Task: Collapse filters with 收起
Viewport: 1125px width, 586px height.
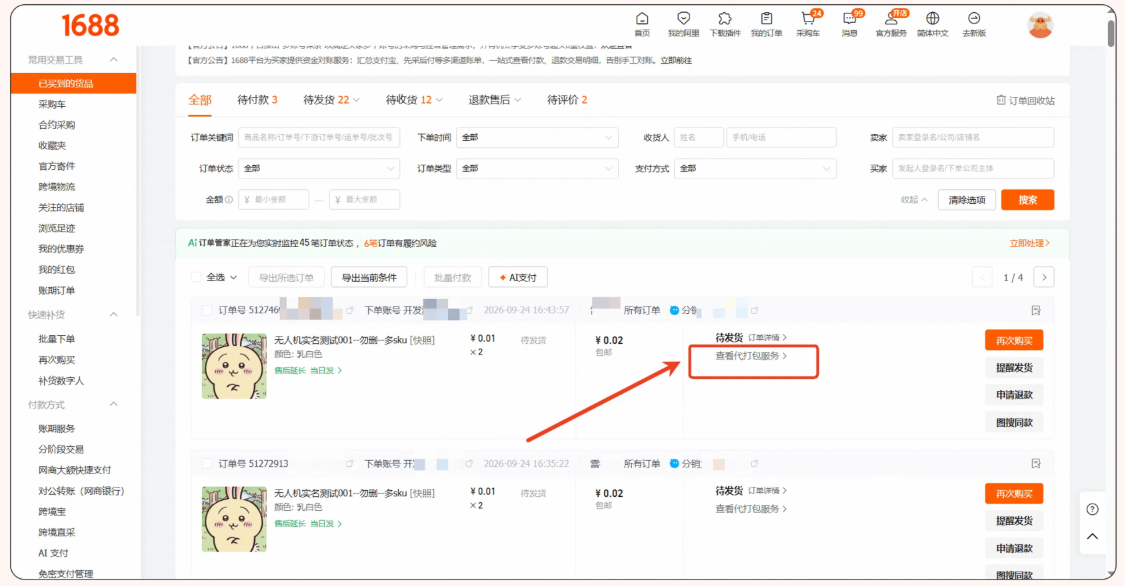Action: (914, 200)
